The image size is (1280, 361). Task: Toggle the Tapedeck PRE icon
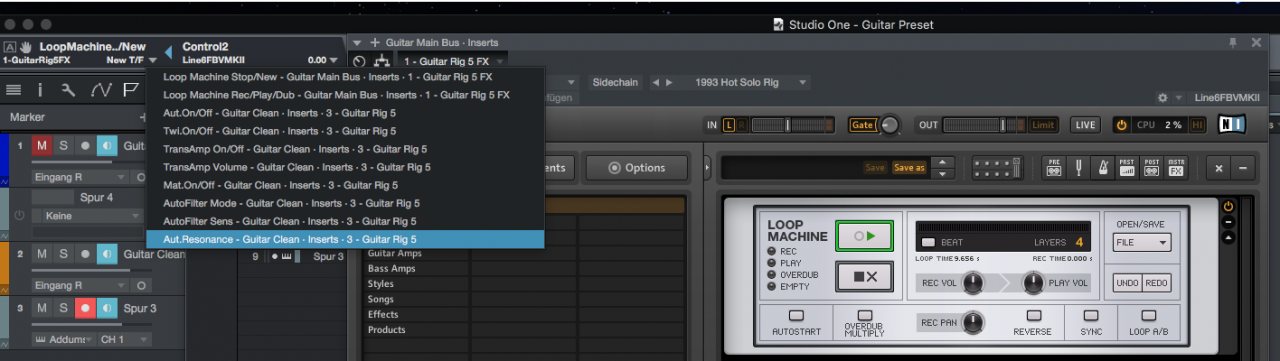[x=1054, y=167]
